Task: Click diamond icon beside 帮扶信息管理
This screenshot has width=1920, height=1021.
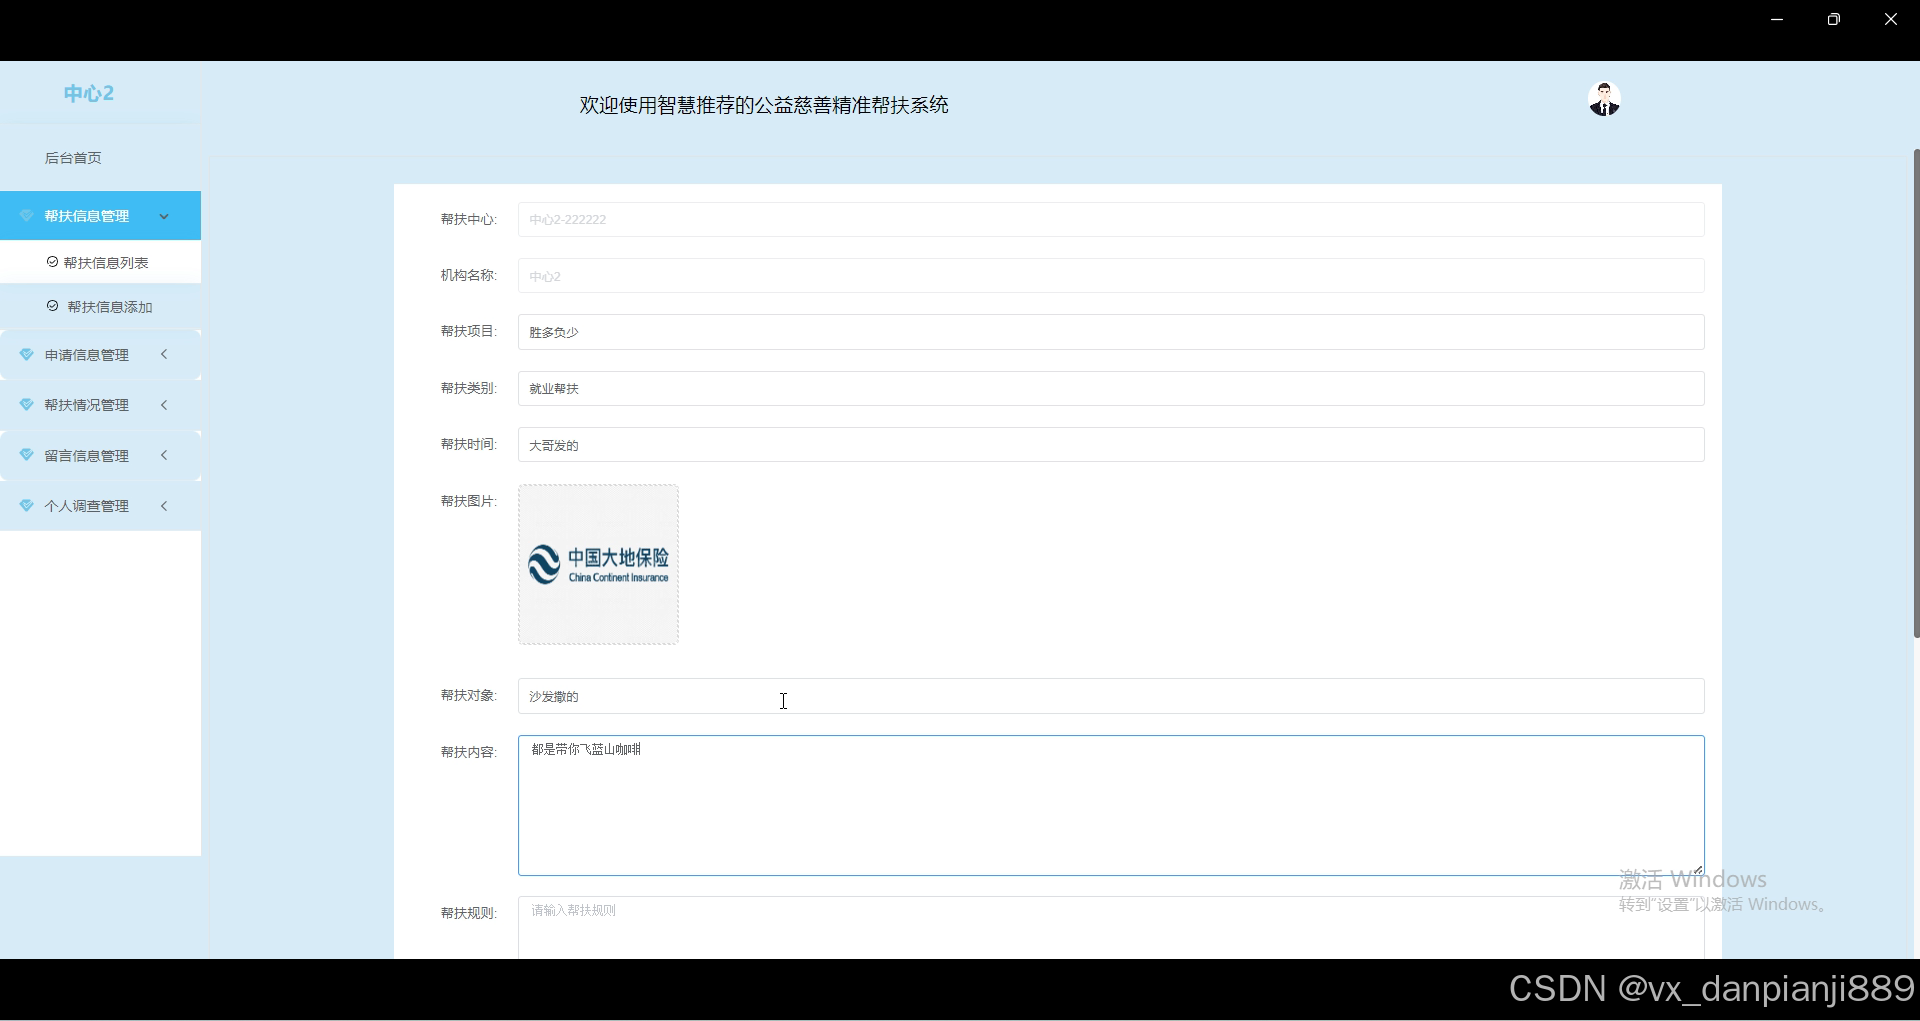Action: pos(27,216)
